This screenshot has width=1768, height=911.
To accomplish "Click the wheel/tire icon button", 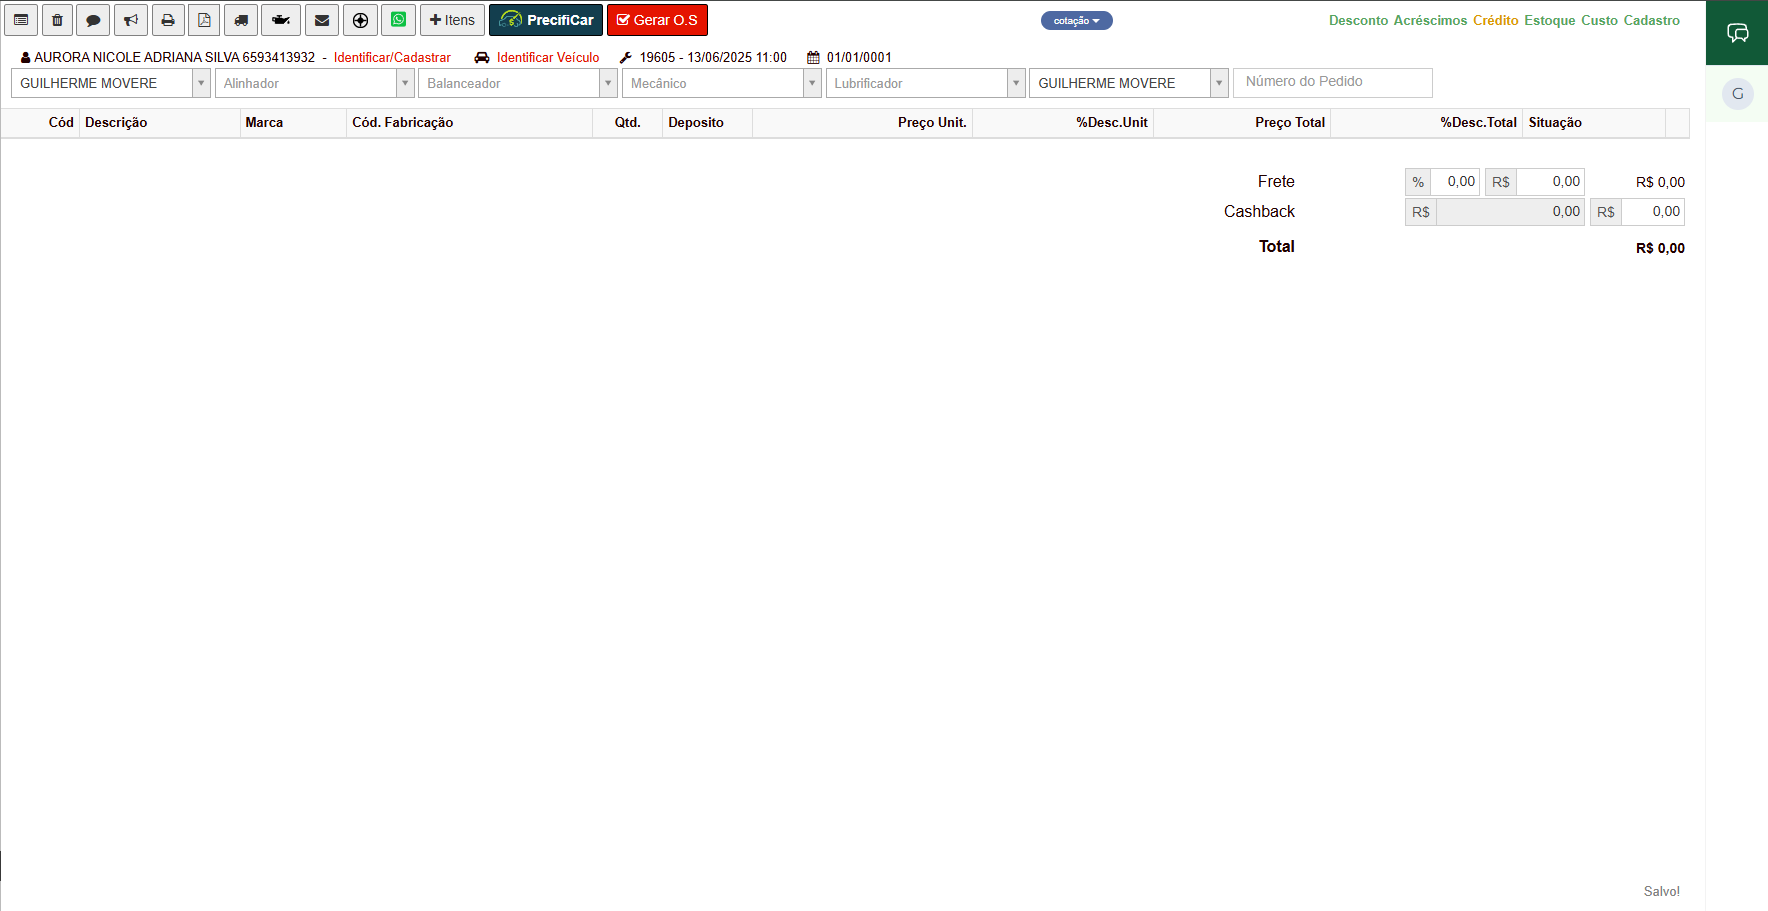I will [x=360, y=20].
